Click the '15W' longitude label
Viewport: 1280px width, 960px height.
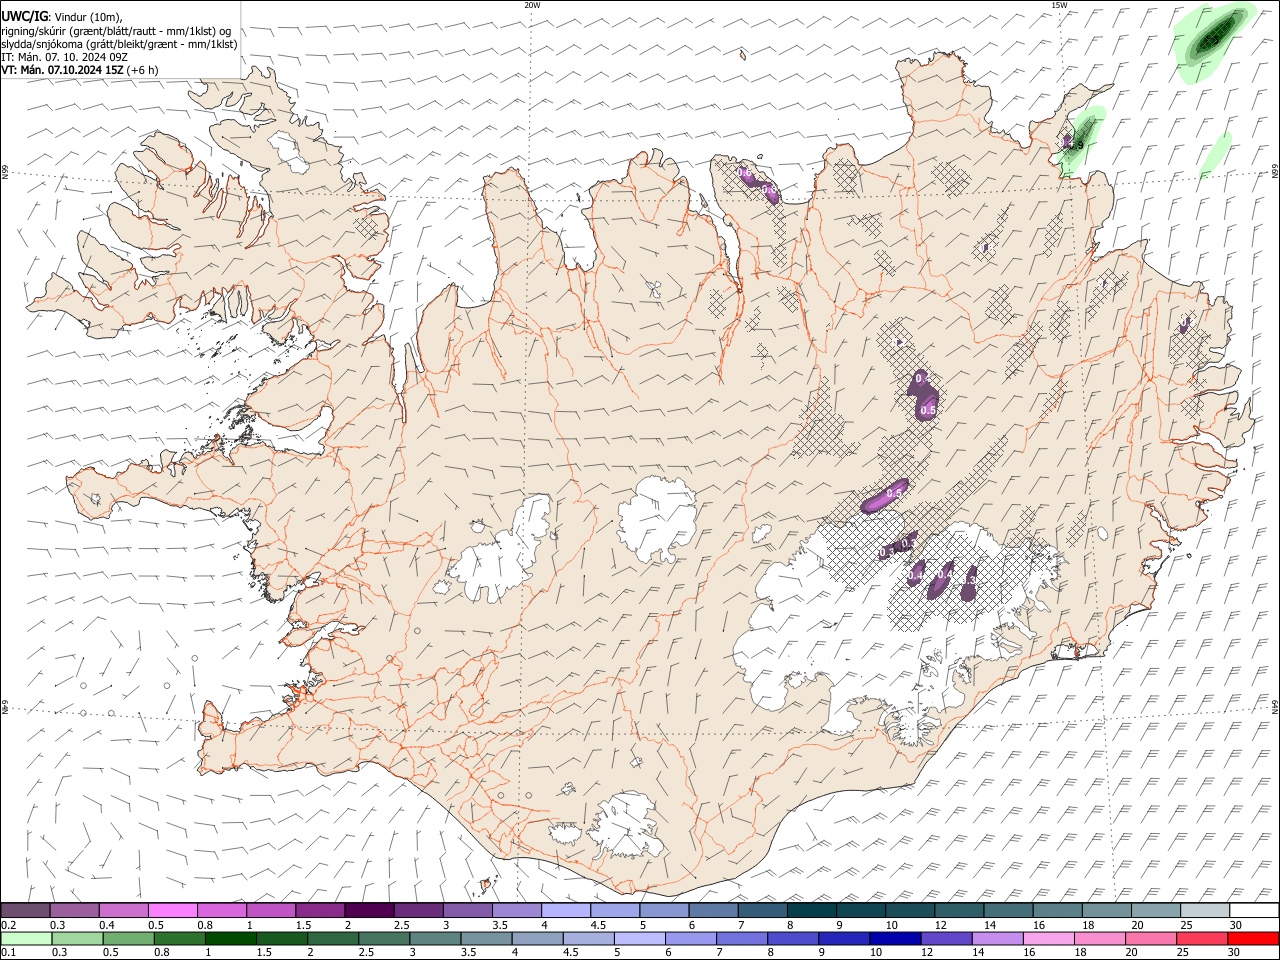tap(1058, 5)
